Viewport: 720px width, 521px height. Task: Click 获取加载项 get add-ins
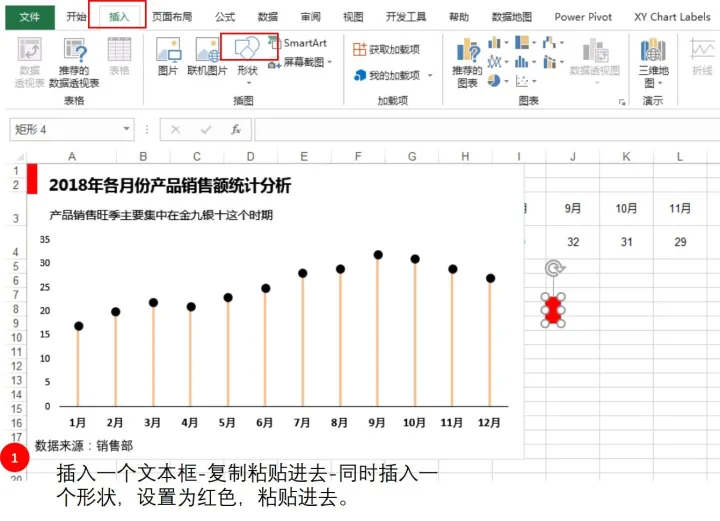tap(386, 49)
